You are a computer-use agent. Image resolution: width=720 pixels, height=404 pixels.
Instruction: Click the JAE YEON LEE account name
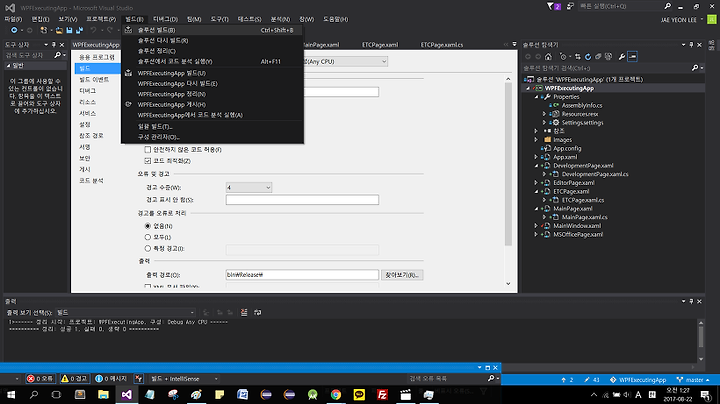(678, 20)
